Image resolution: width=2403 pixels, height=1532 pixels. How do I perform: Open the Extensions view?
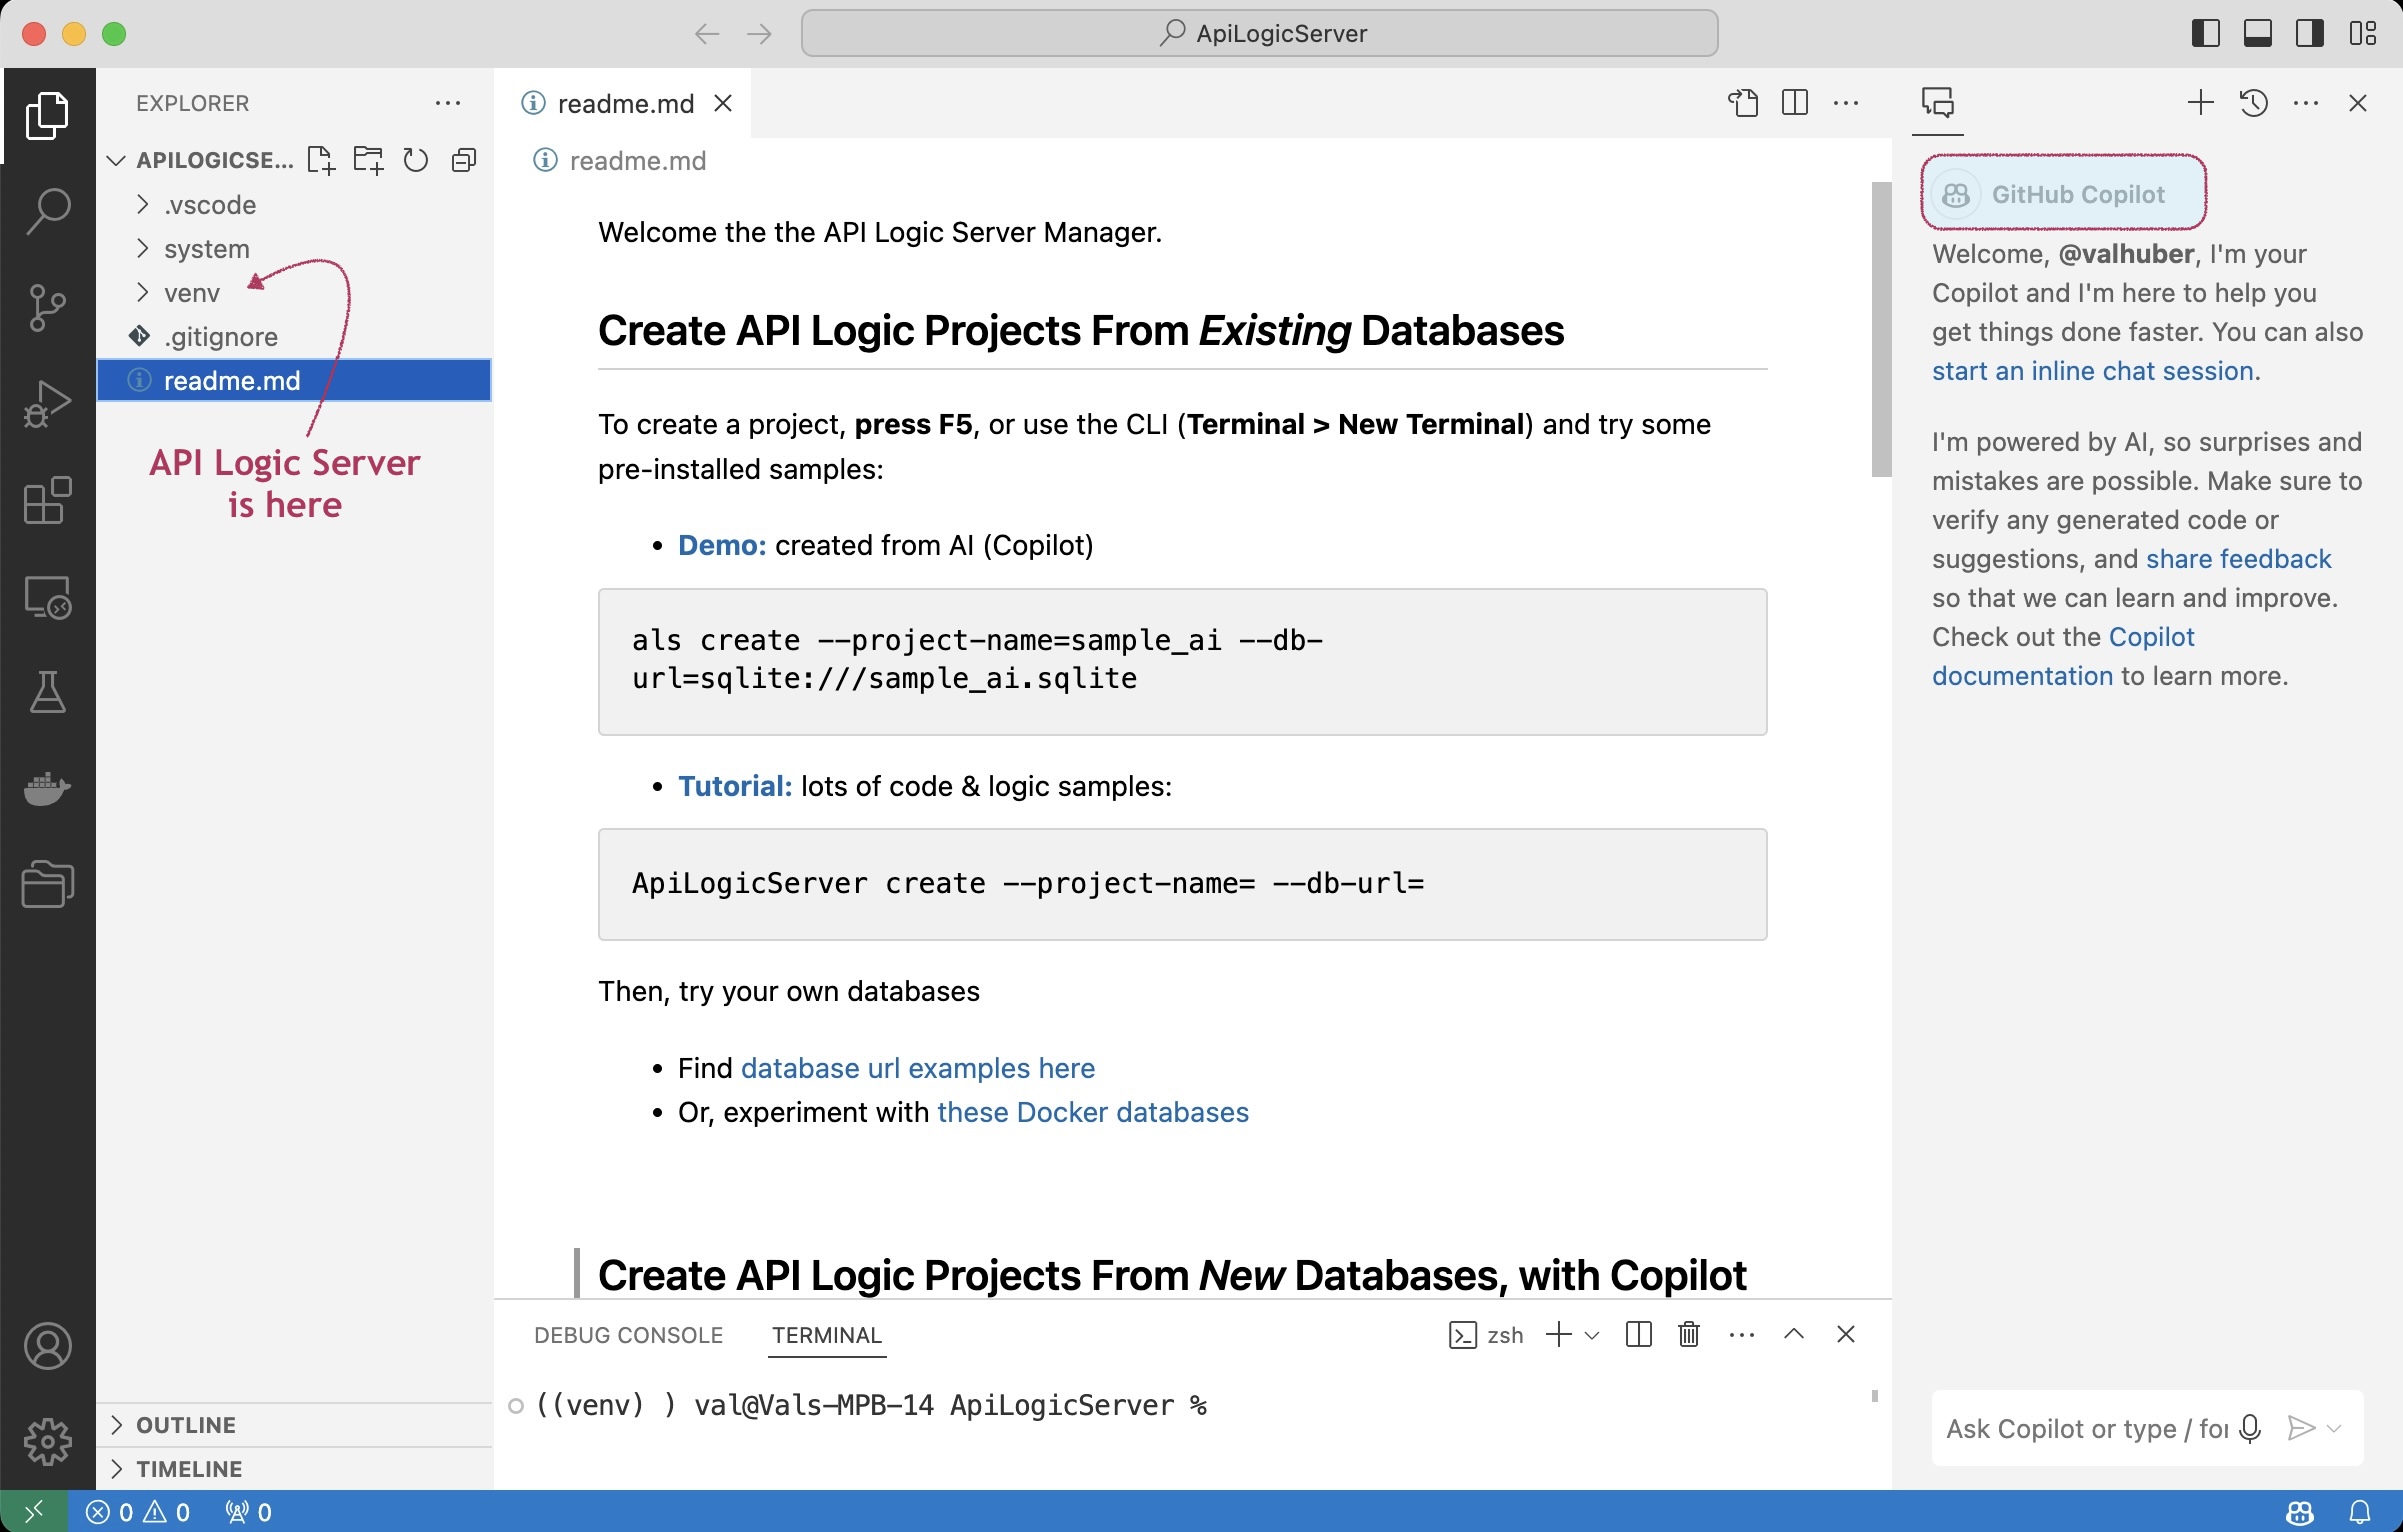pyautogui.click(x=47, y=500)
